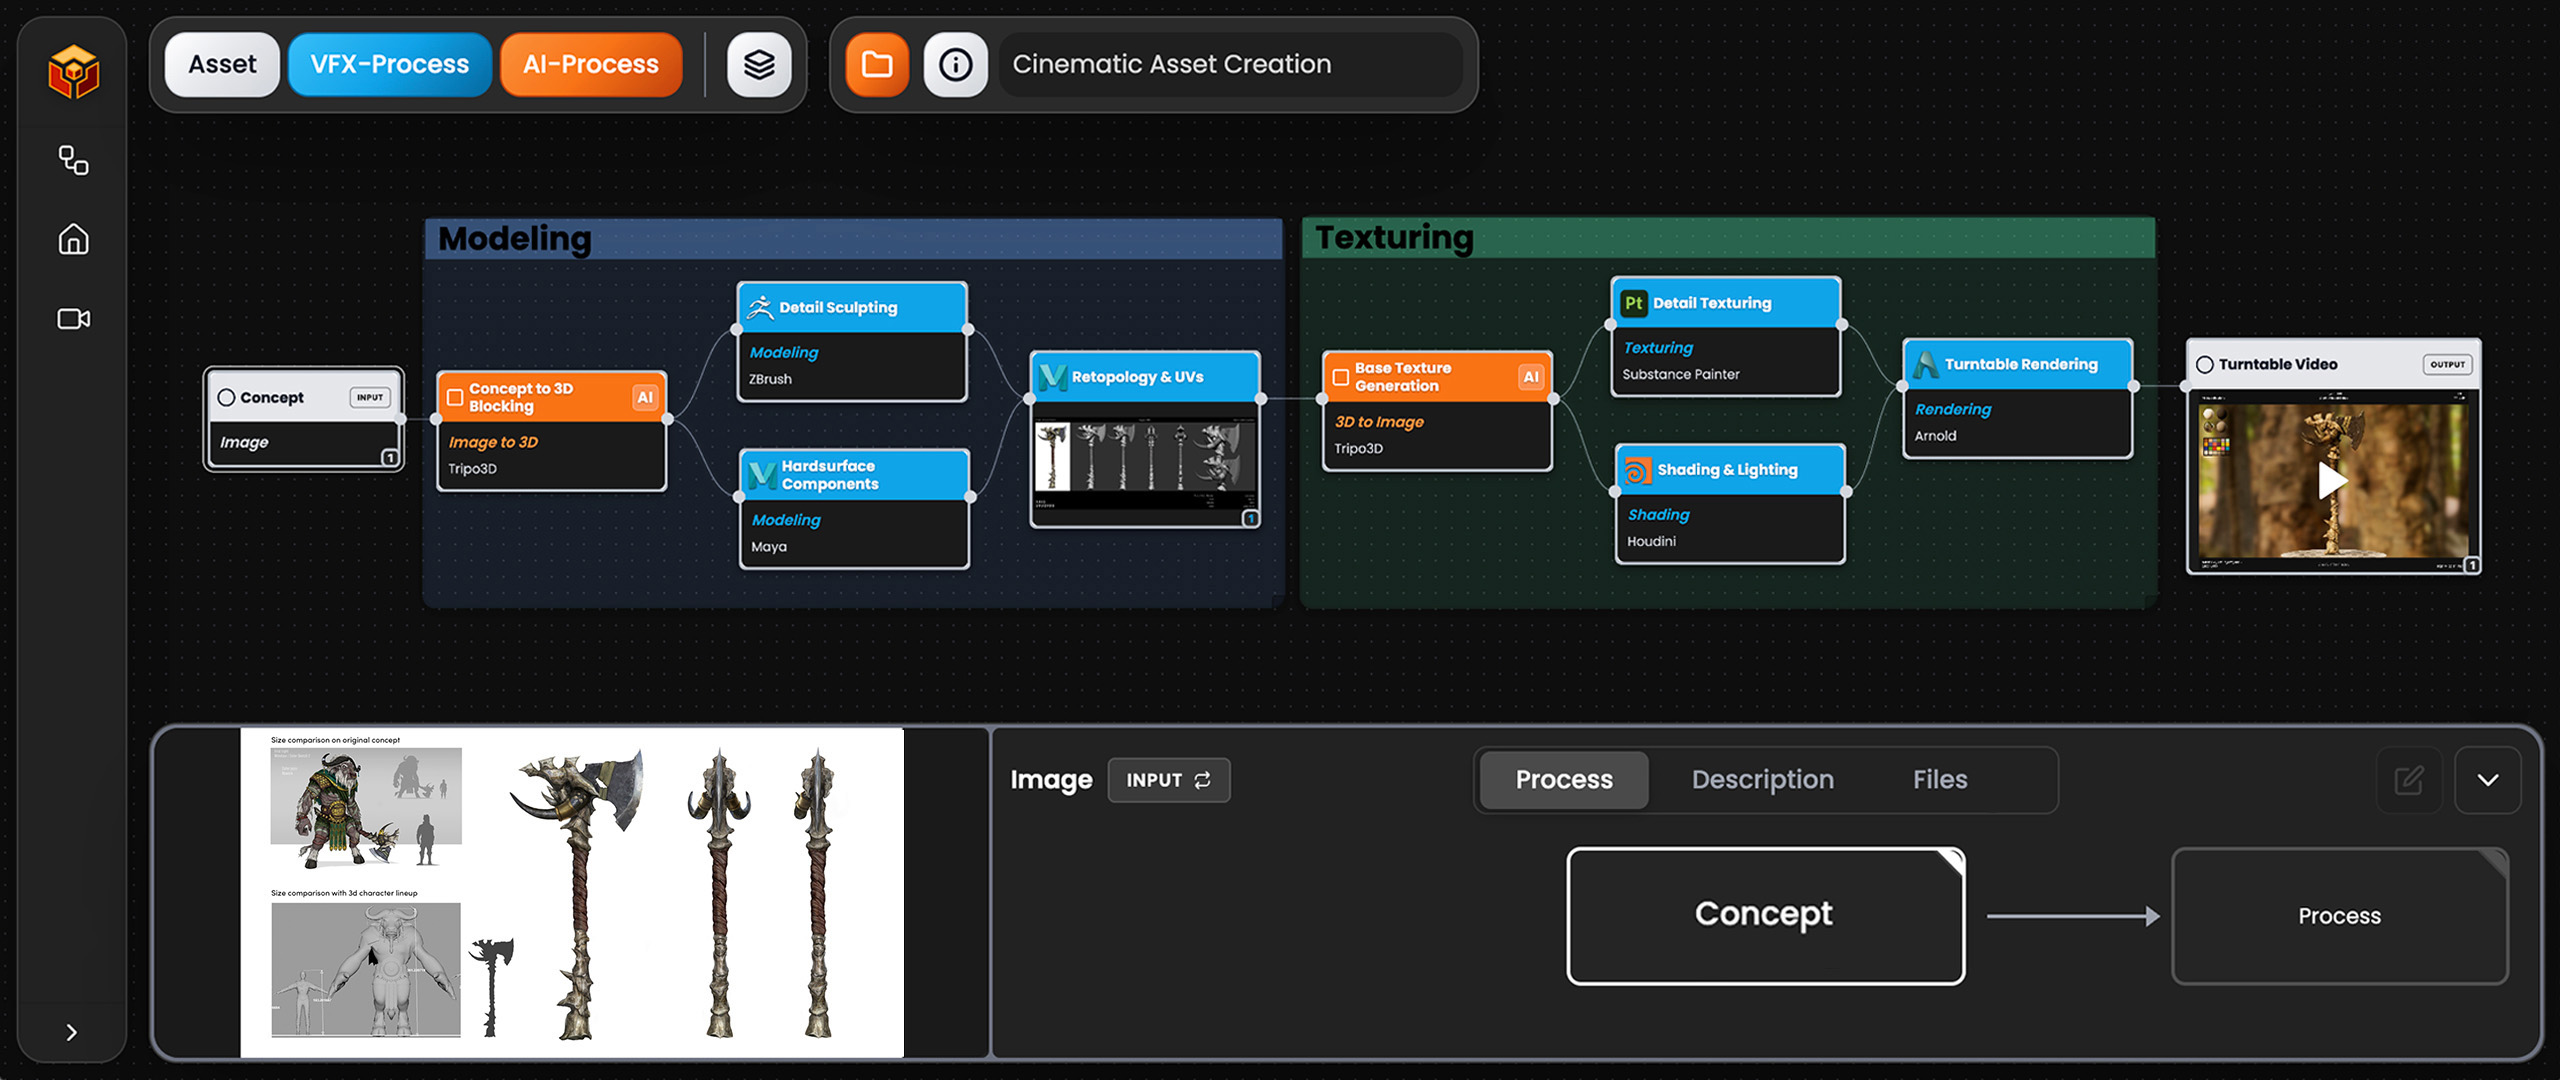Go to Home in sidebar
Viewport: 2560px width, 1080px height.
click(x=73, y=239)
